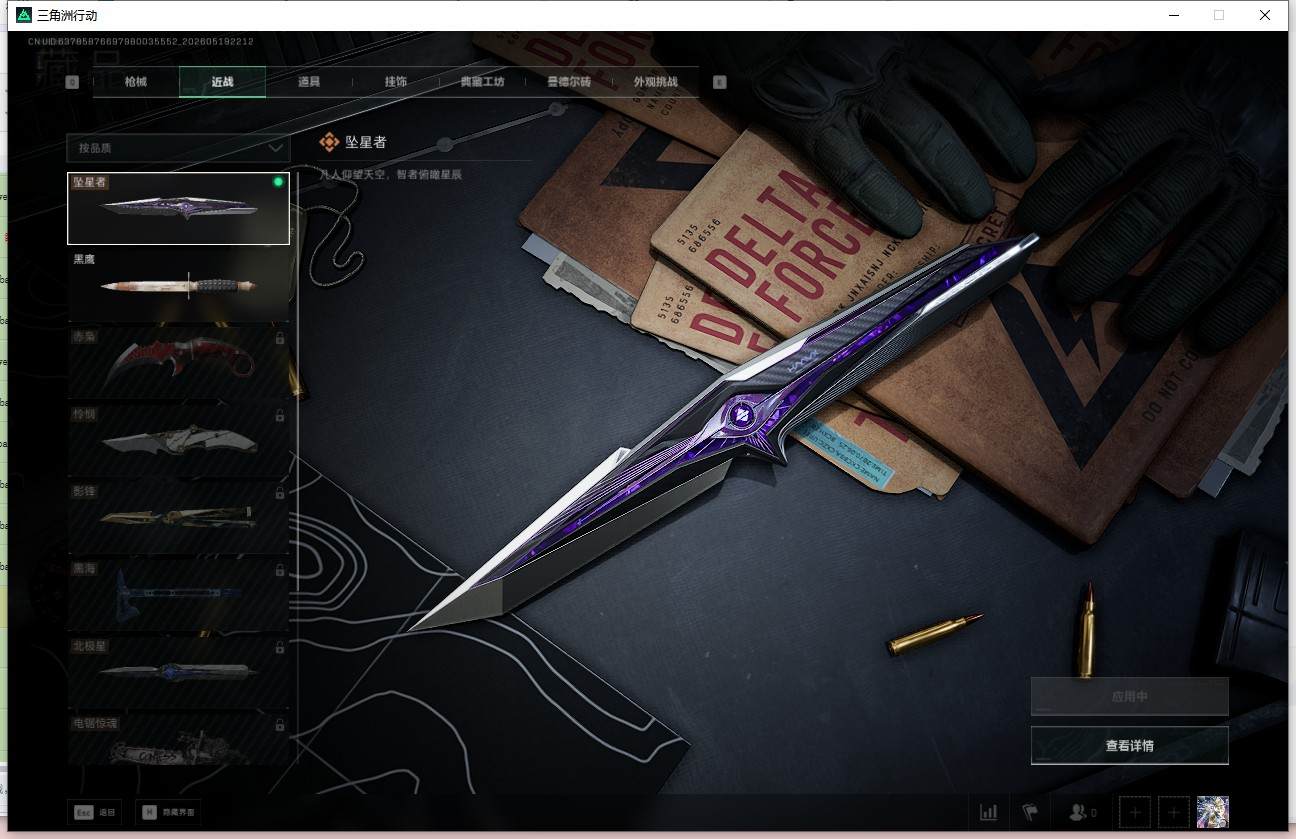The width and height of the screenshot is (1296, 839).
Task: Open the 外观挑战 tab
Action: pos(656,82)
